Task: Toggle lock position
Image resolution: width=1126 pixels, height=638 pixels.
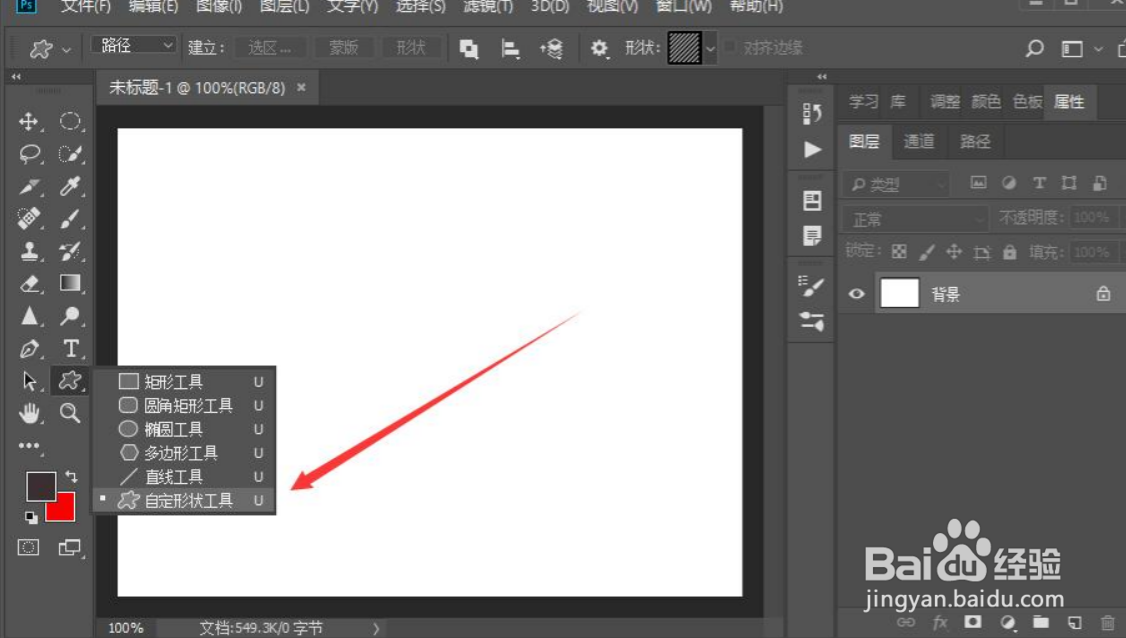Action: coord(954,251)
